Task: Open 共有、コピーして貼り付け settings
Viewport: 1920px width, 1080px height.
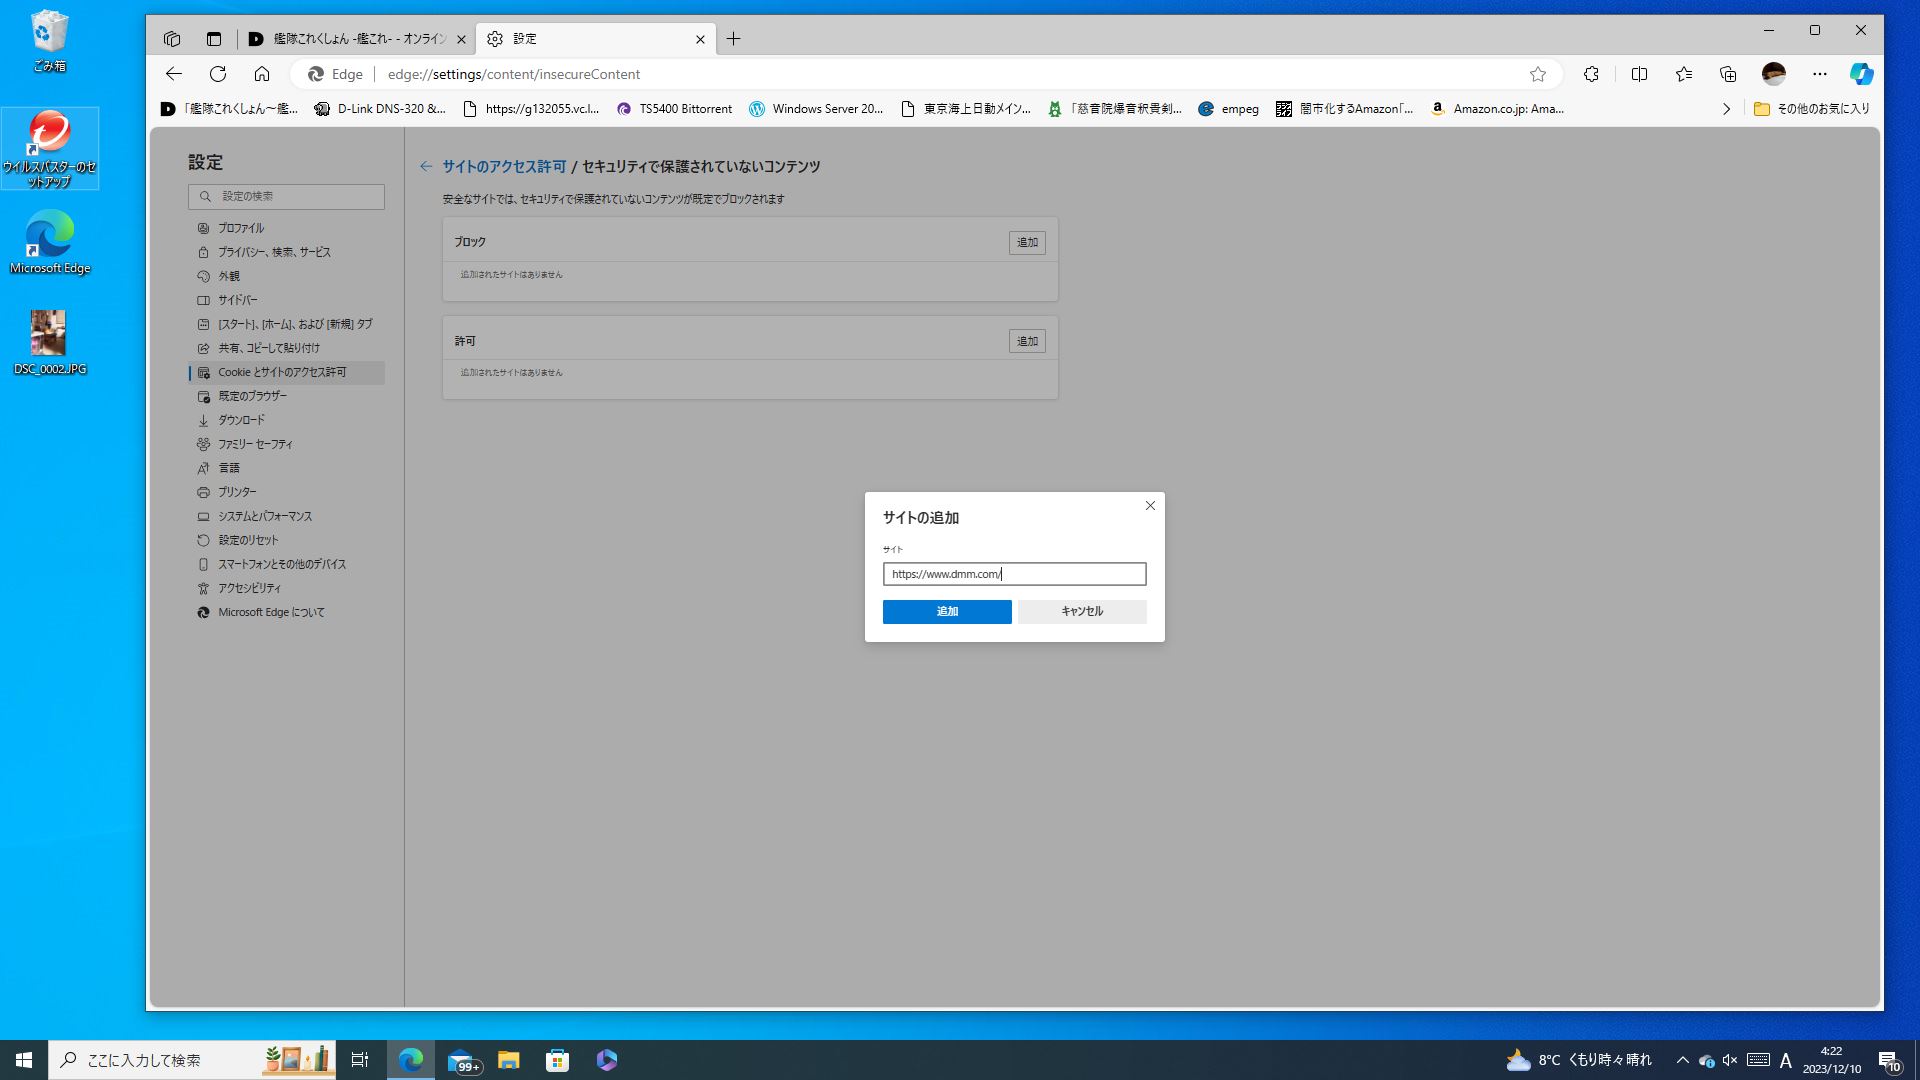Action: [x=286, y=348]
